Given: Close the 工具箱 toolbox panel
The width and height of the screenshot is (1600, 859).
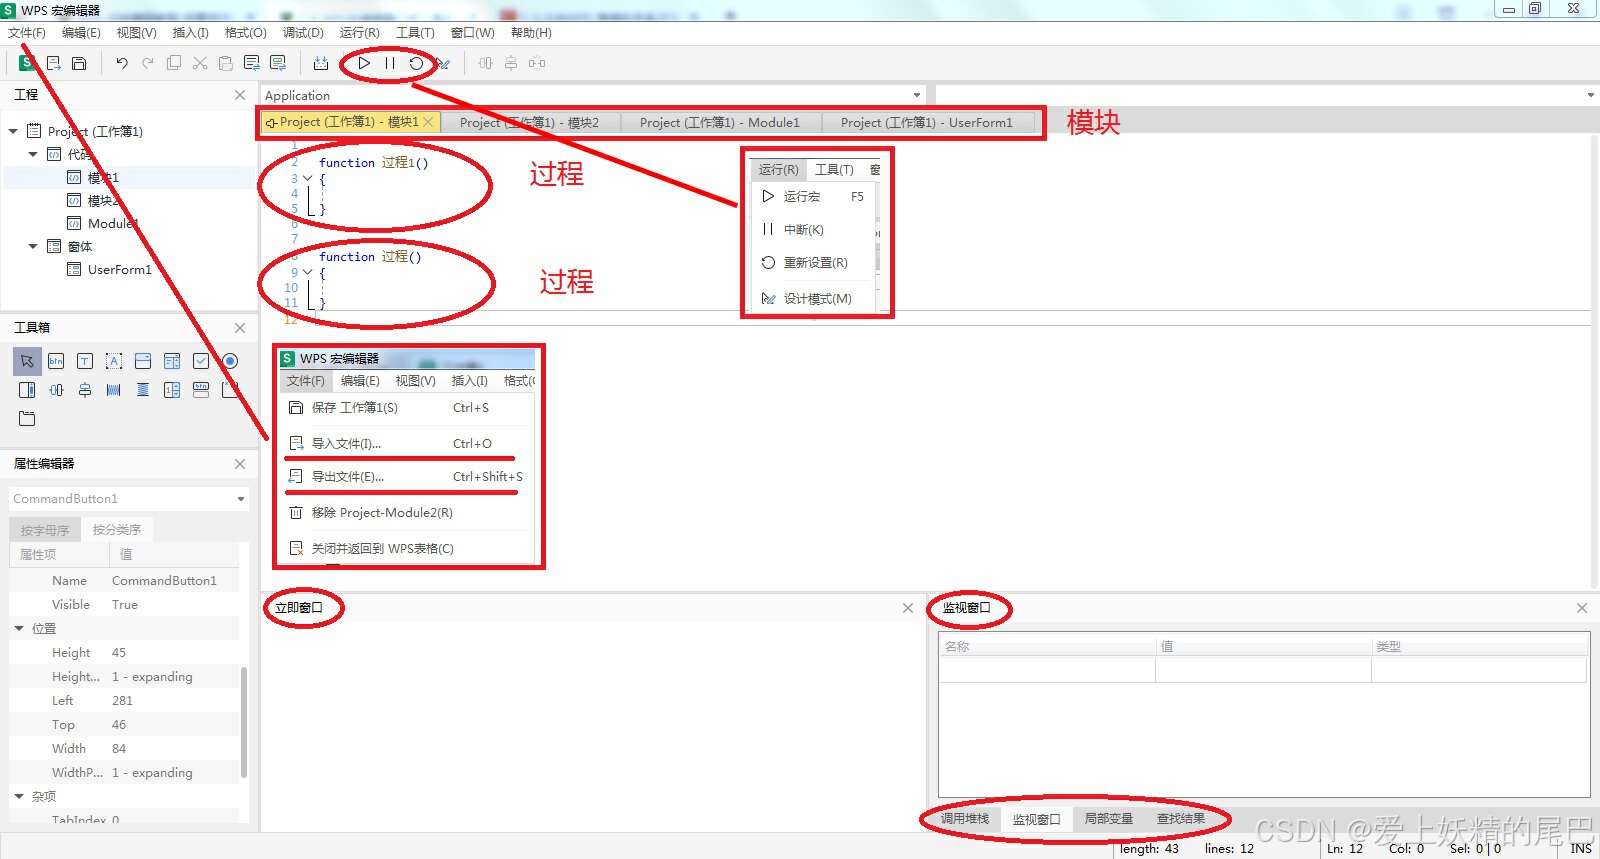Looking at the screenshot, I should tap(240, 328).
